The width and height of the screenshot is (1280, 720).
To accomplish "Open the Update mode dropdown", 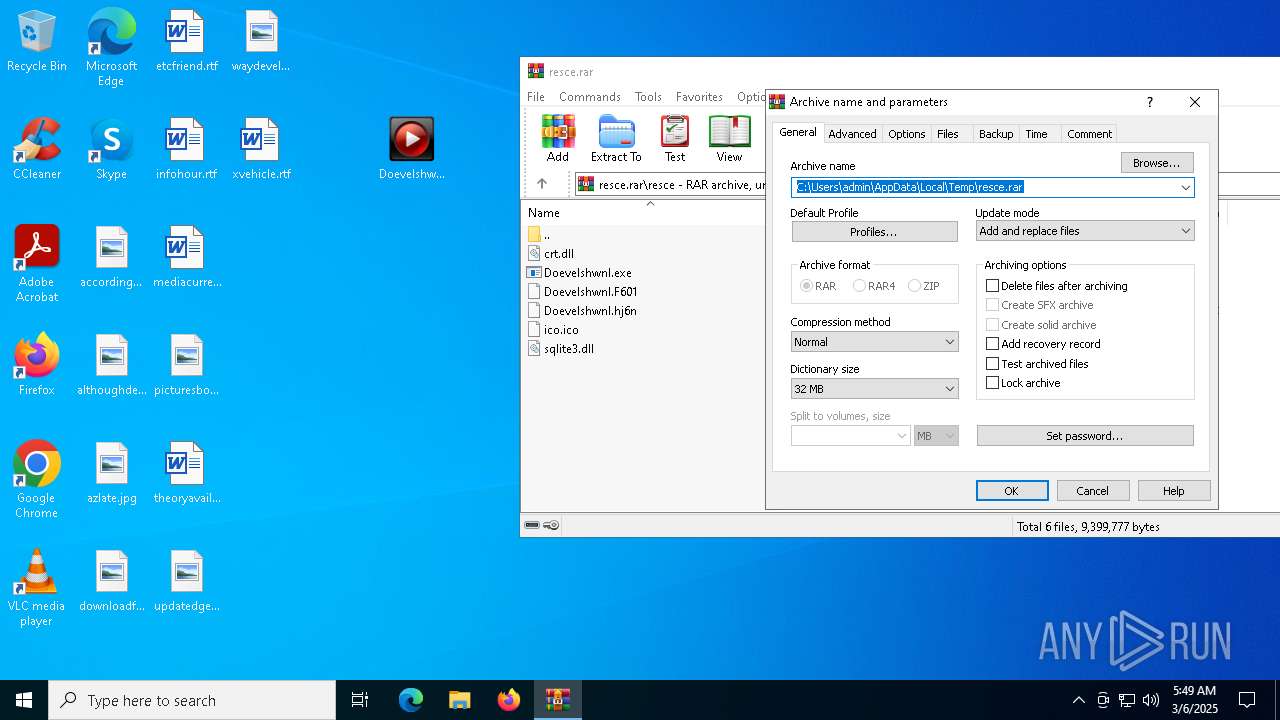I will [1085, 231].
